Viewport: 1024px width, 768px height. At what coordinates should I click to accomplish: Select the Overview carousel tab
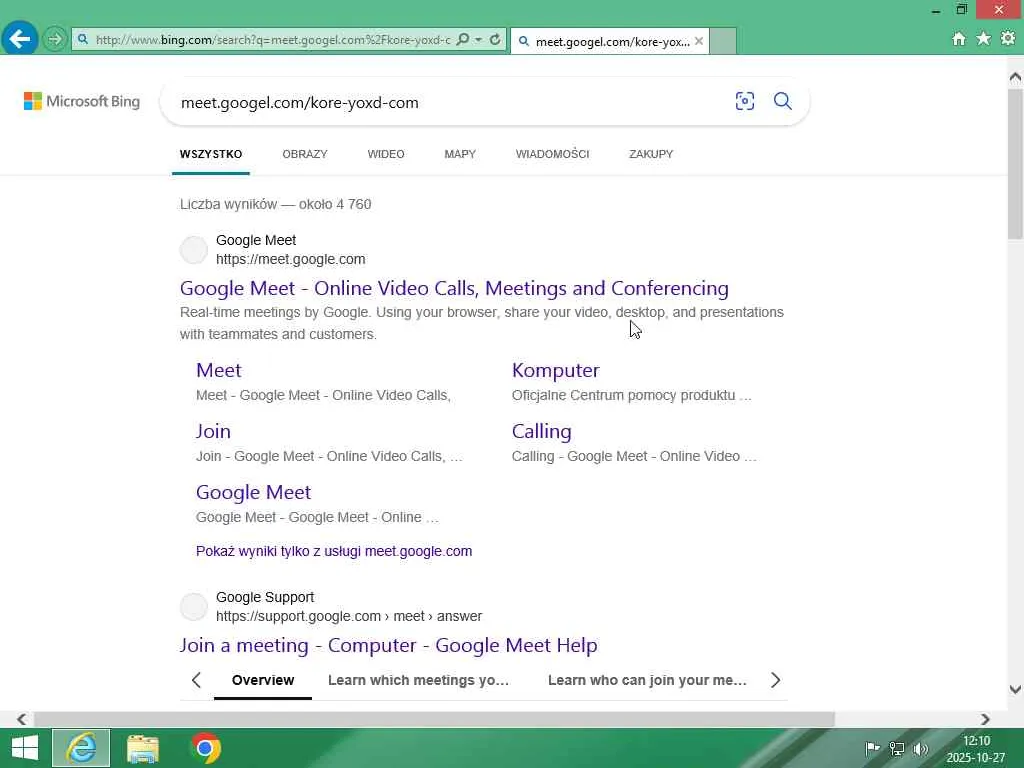(263, 680)
